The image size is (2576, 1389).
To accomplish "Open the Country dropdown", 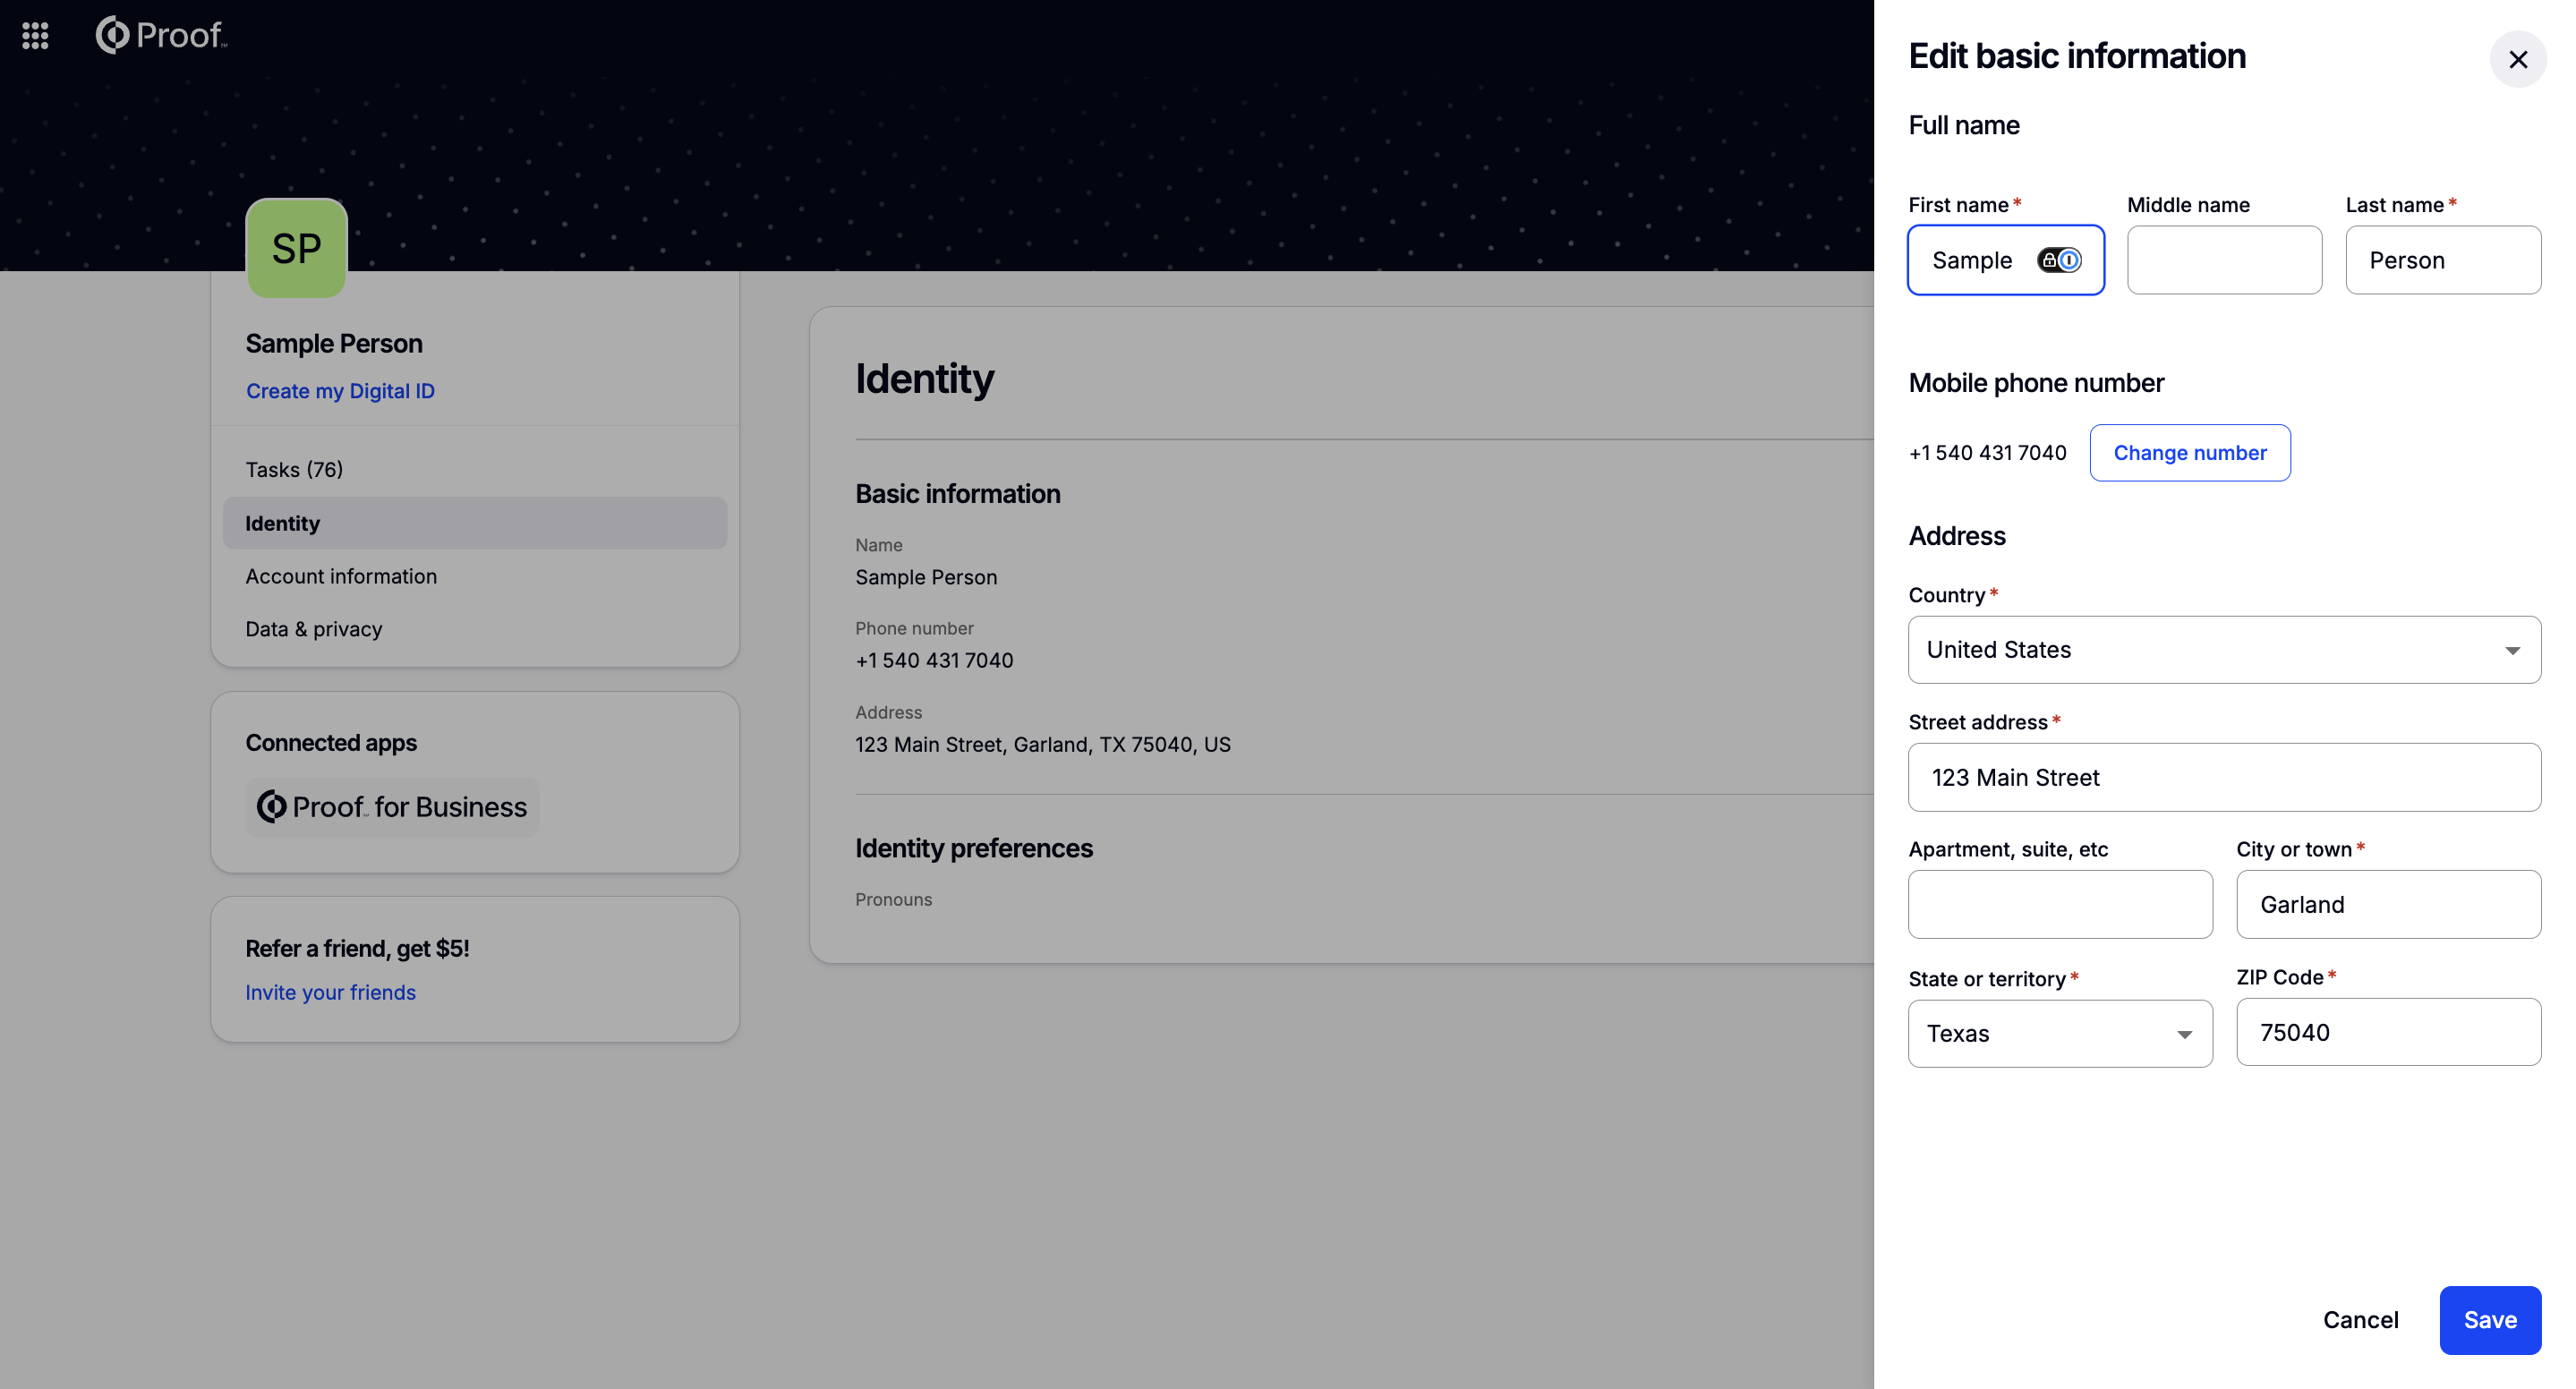I will [x=2224, y=650].
